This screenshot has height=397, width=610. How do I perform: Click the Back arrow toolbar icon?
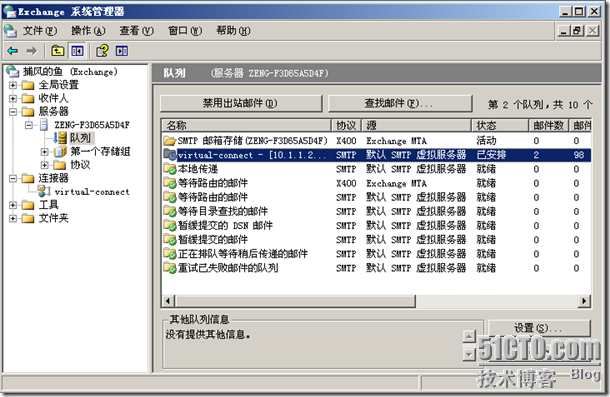tap(13, 51)
